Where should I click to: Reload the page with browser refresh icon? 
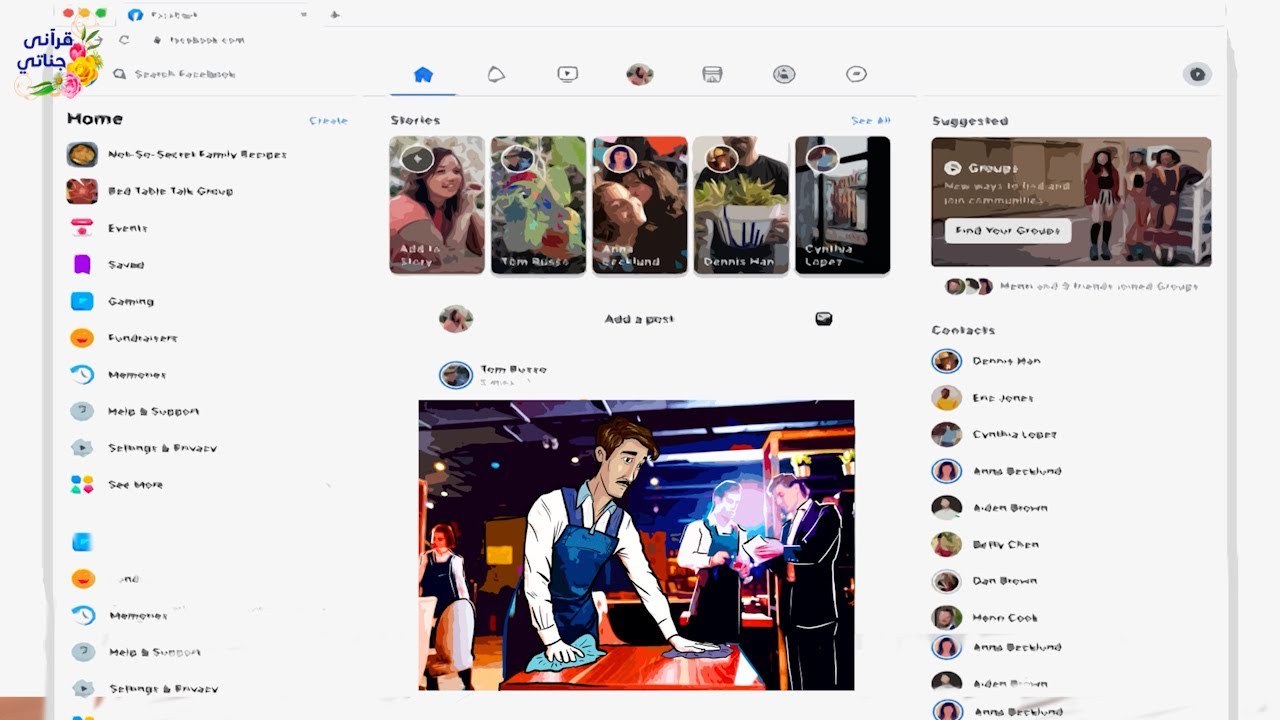click(x=124, y=40)
